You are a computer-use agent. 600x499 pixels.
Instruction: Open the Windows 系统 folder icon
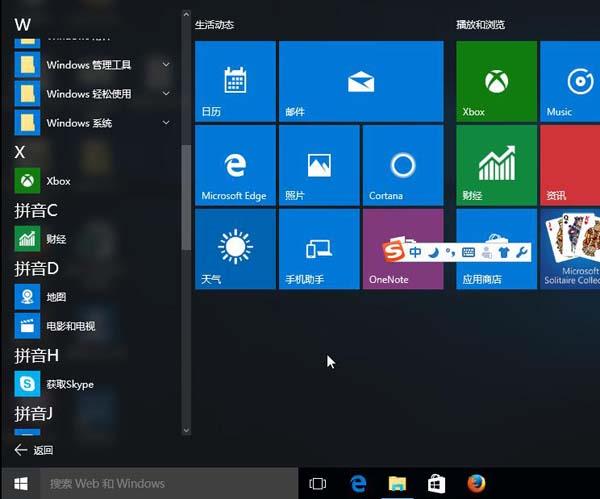coord(27,123)
